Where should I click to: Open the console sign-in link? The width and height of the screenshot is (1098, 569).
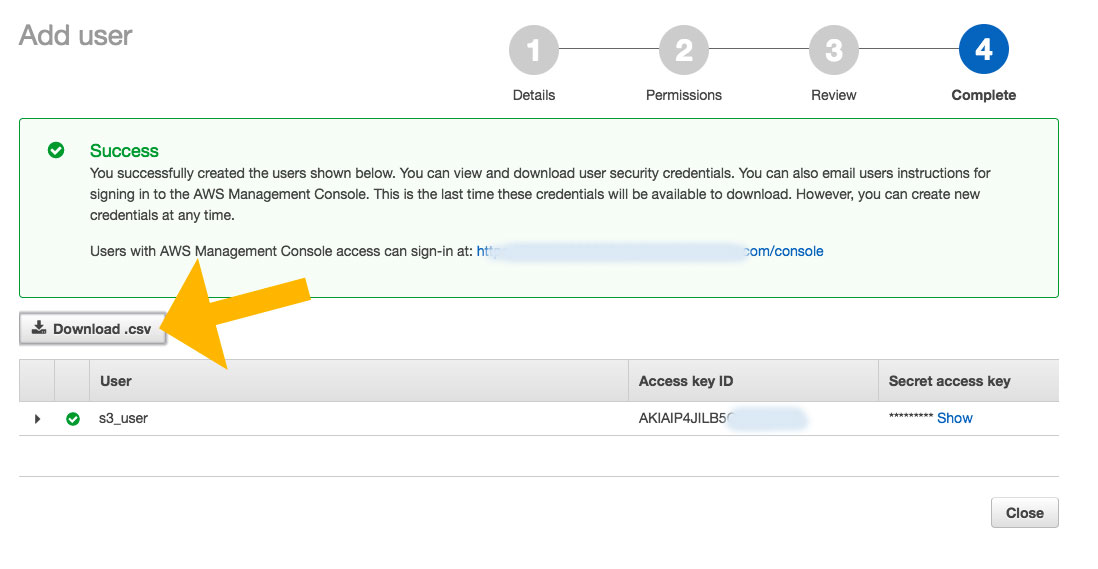point(650,251)
